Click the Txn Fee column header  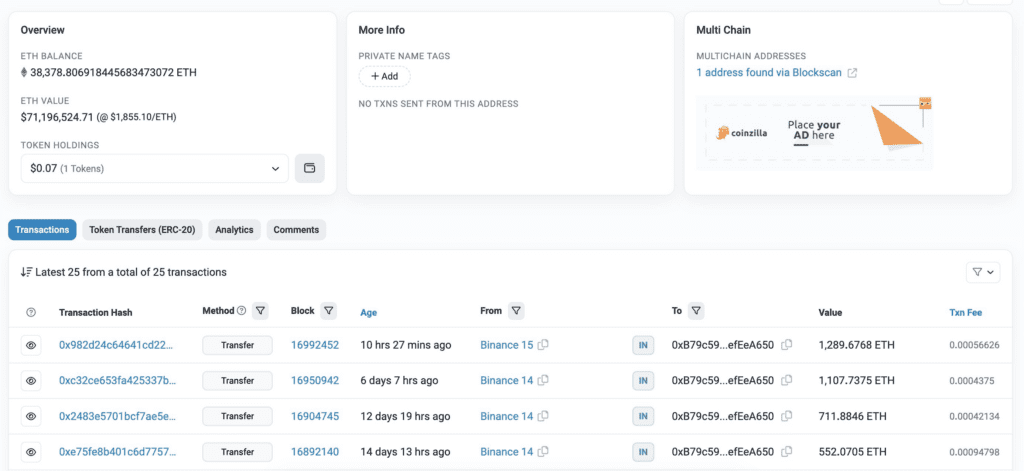pyautogui.click(x=965, y=312)
